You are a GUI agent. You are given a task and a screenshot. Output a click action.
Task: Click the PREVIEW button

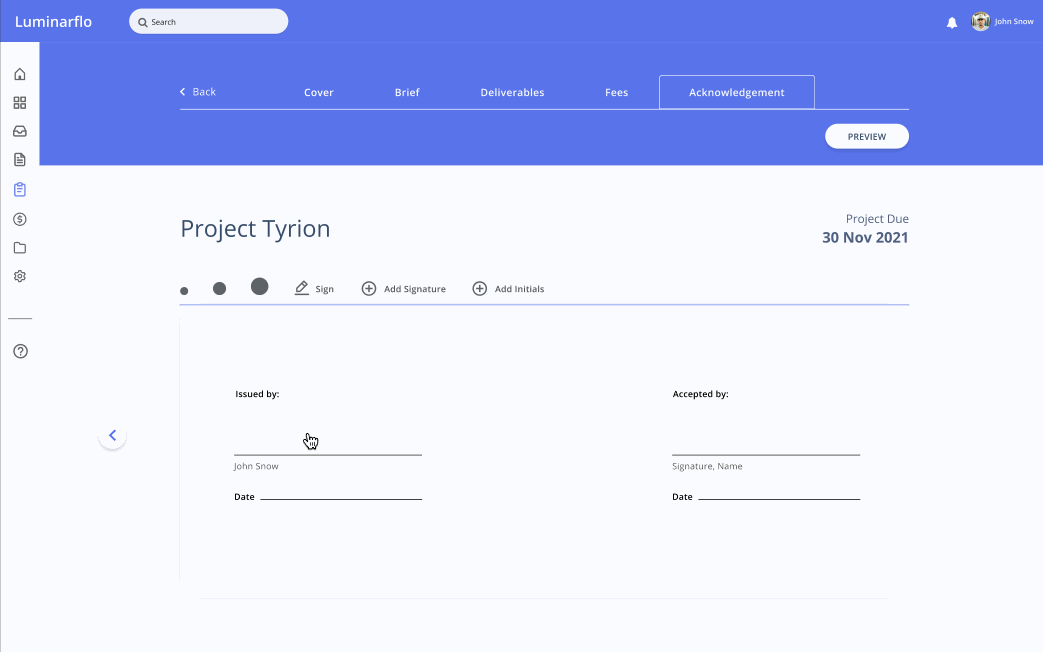click(867, 136)
